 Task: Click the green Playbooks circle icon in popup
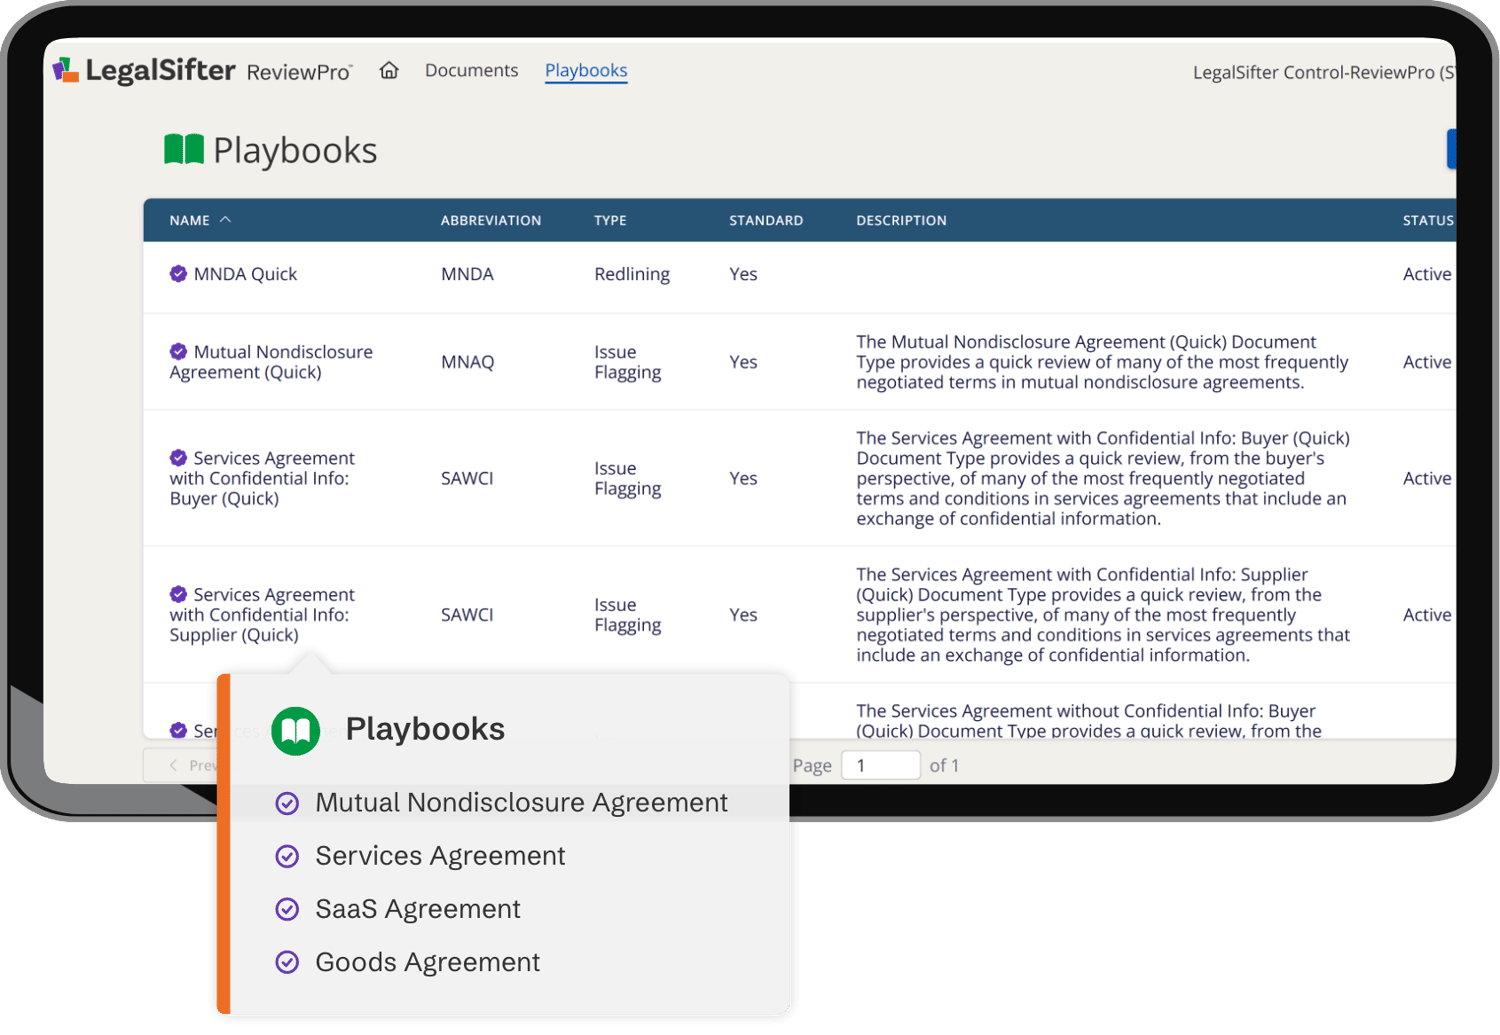pyautogui.click(x=296, y=731)
